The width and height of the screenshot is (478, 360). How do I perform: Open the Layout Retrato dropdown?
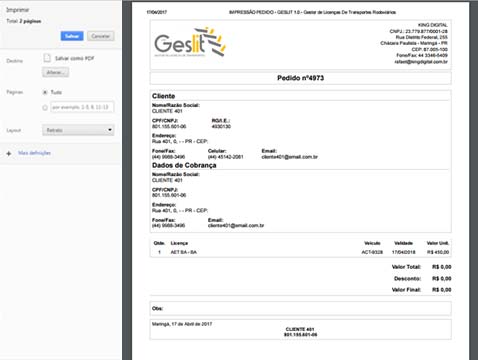click(x=78, y=130)
